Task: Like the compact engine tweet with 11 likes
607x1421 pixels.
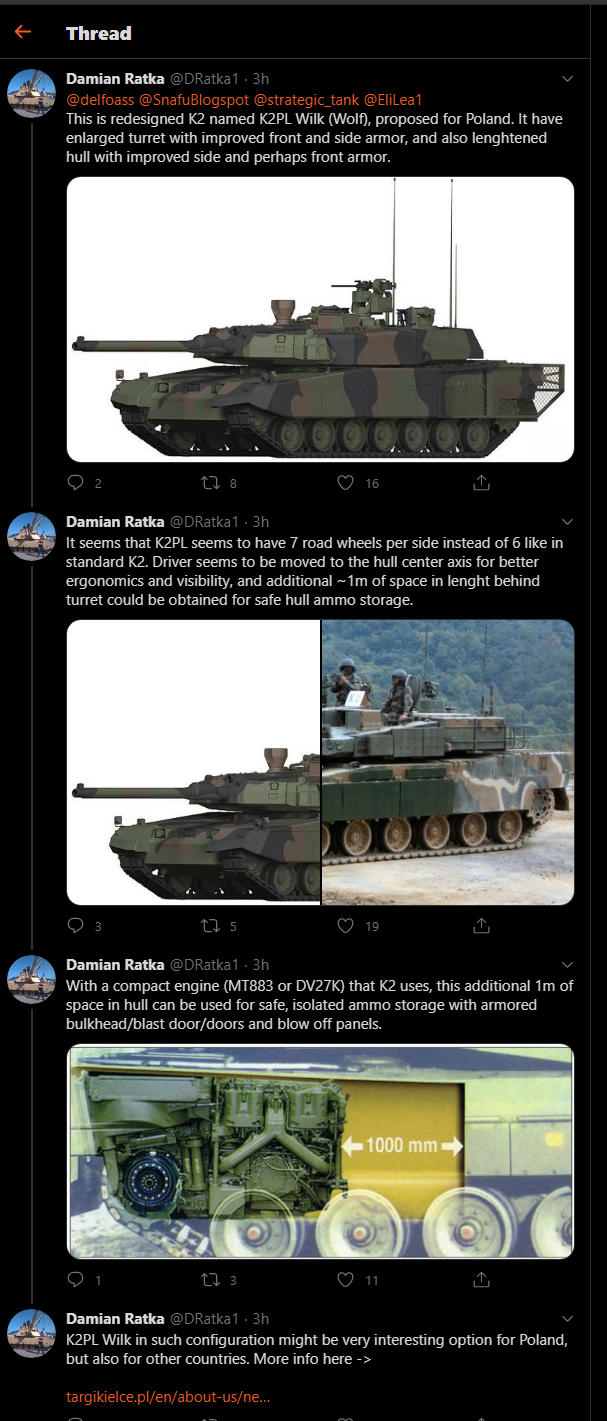Action: [346, 1278]
